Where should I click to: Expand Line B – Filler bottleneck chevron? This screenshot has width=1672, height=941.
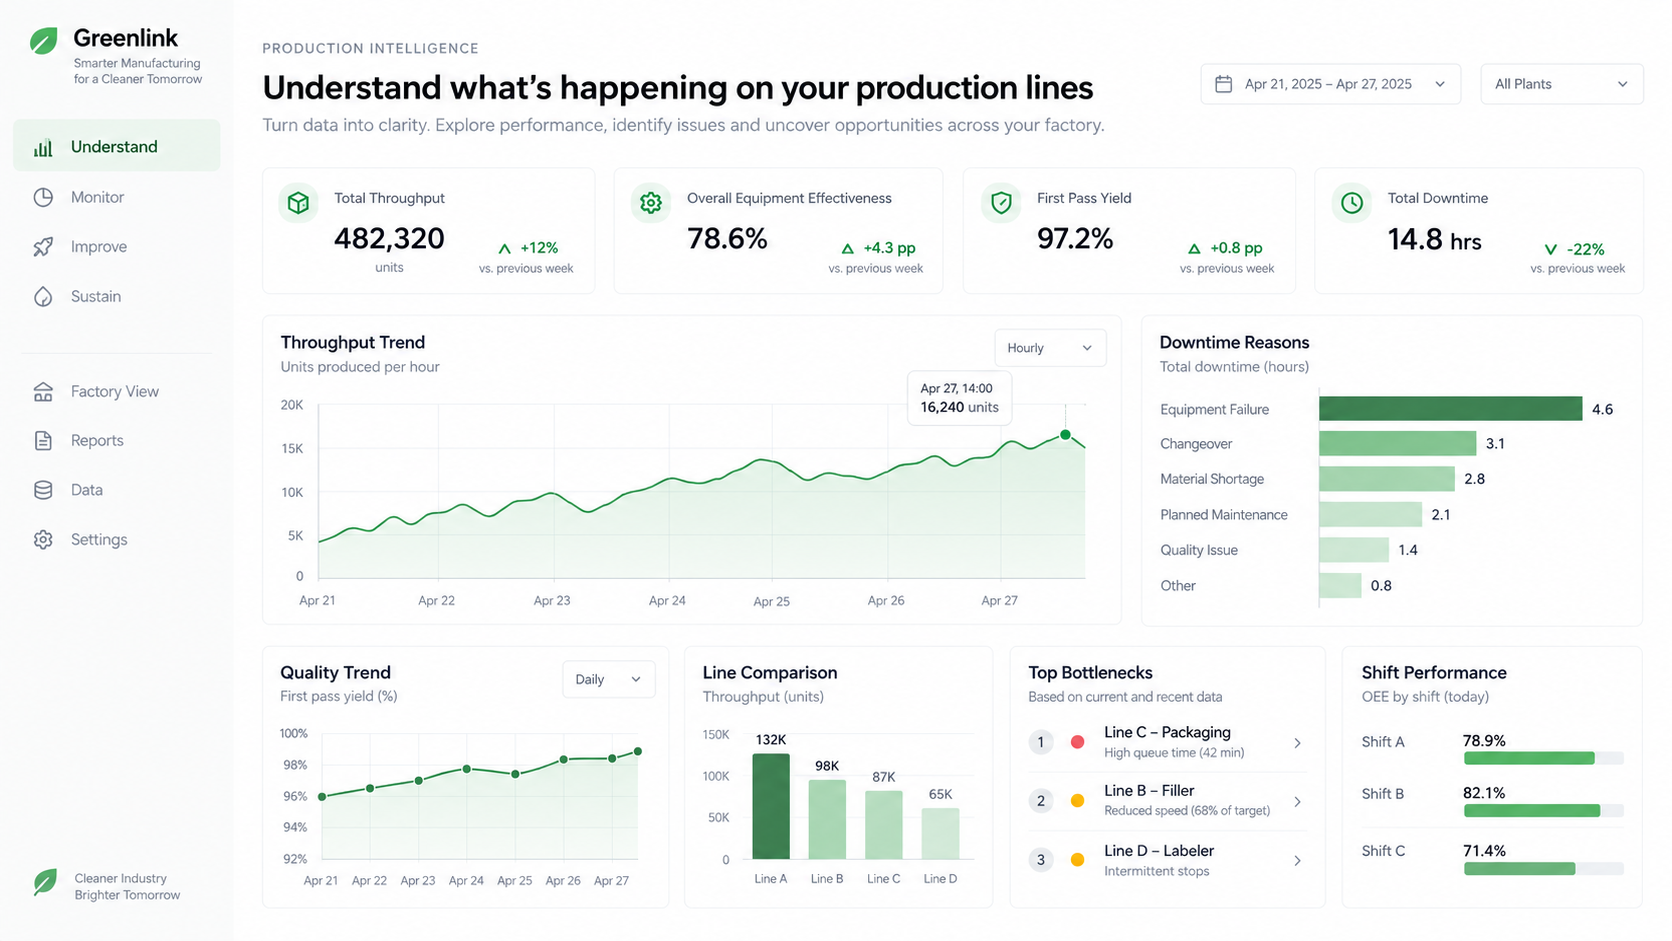pos(1297,802)
